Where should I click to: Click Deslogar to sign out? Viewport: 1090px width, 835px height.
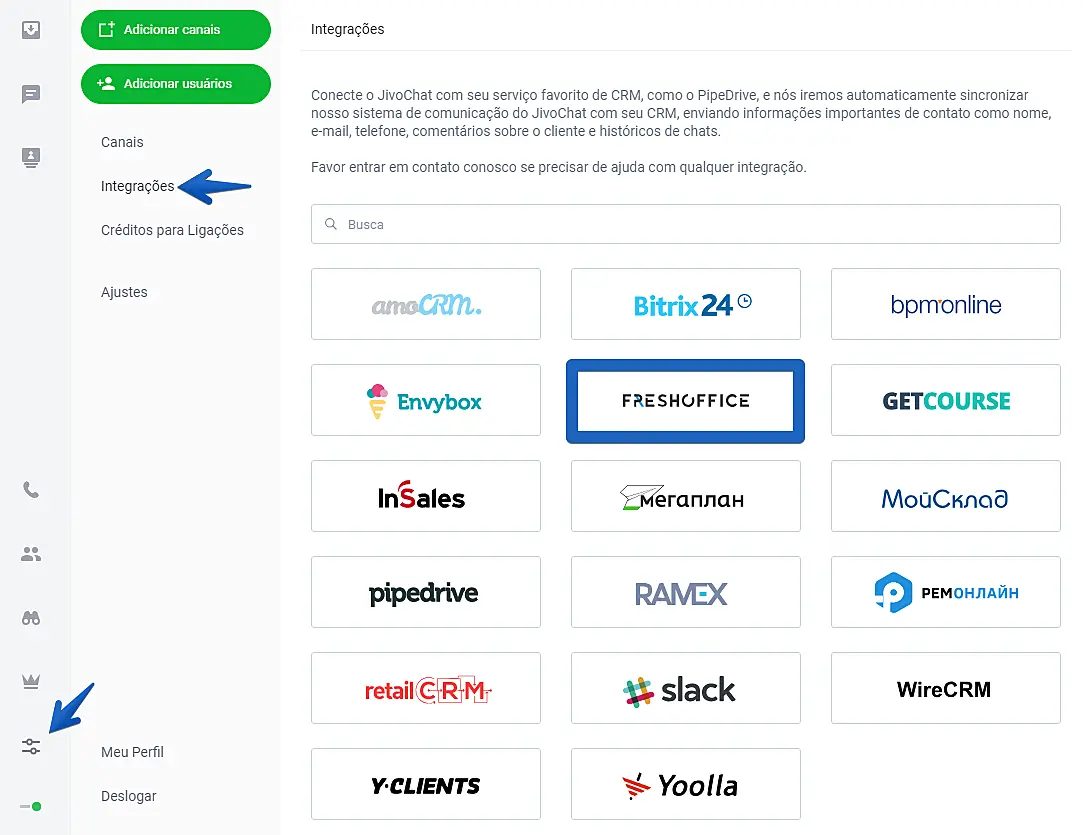click(129, 796)
